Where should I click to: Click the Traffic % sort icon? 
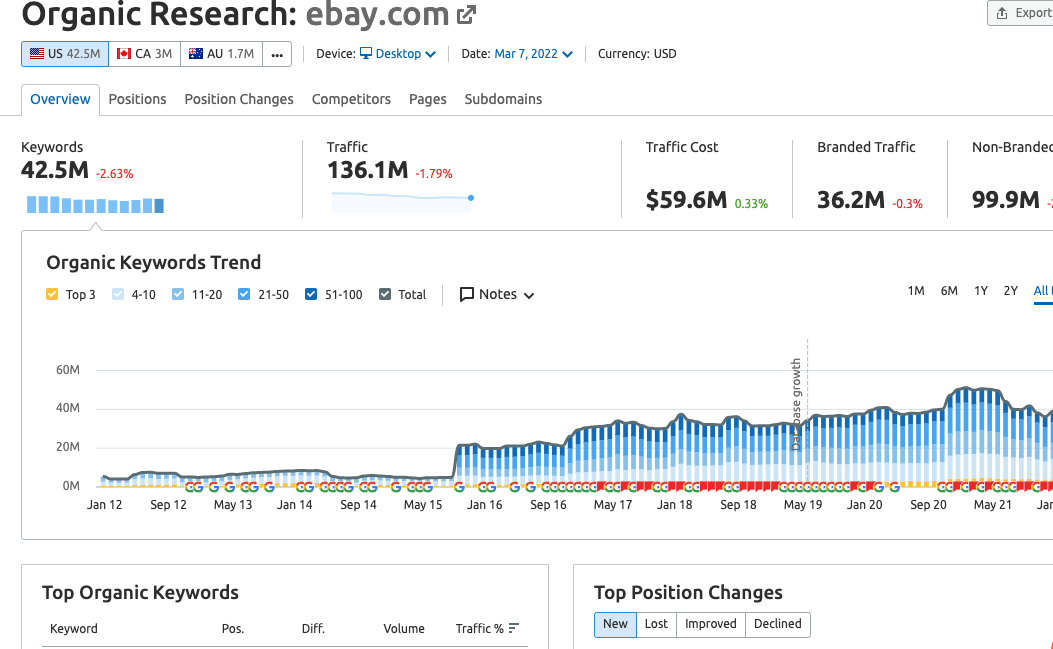pos(514,629)
